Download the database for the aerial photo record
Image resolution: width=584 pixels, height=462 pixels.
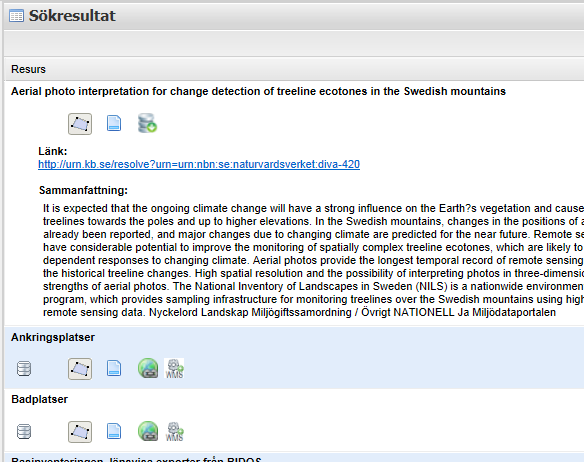point(147,123)
